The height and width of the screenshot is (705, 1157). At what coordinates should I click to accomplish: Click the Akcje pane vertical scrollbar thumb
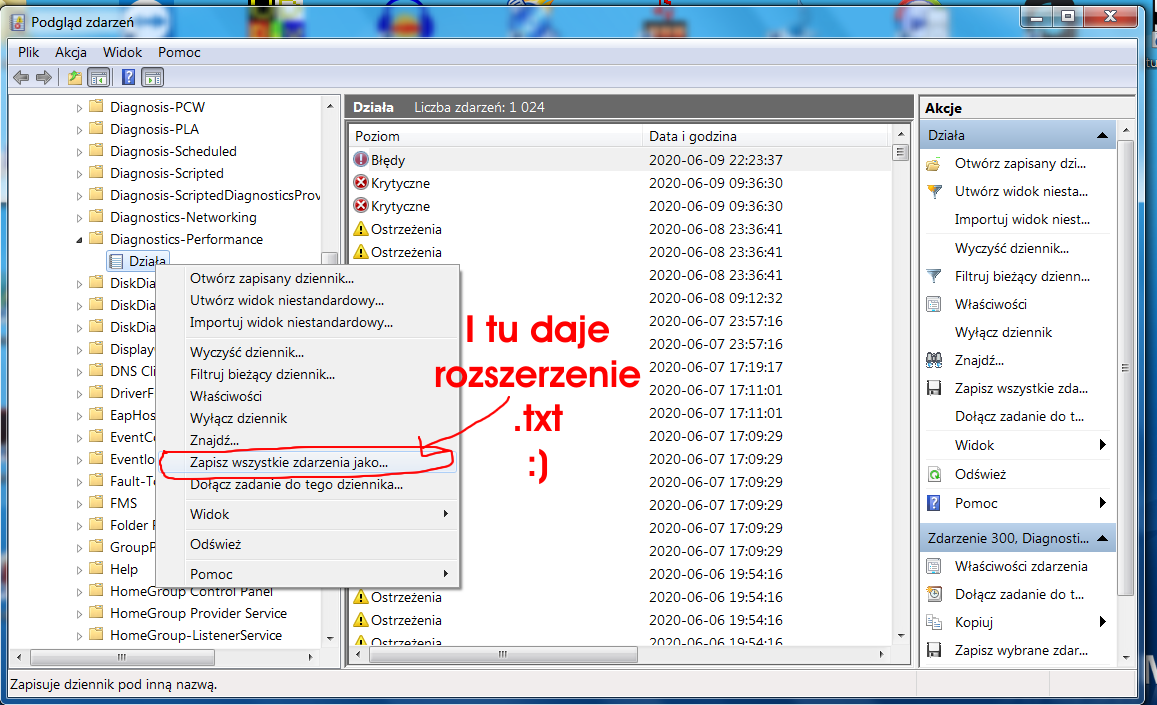coord(1125,368)
